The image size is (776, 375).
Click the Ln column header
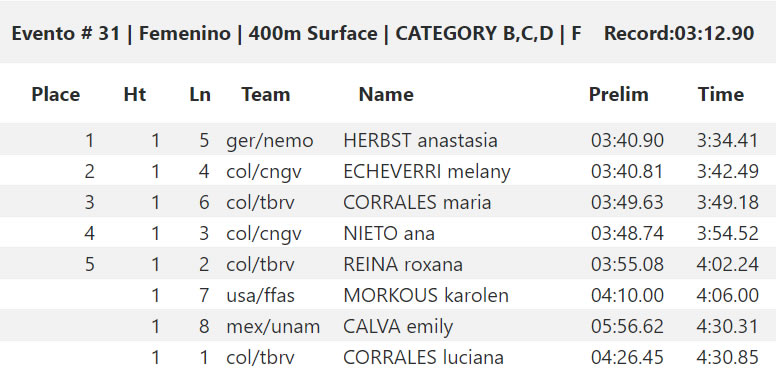coord(200,94)
